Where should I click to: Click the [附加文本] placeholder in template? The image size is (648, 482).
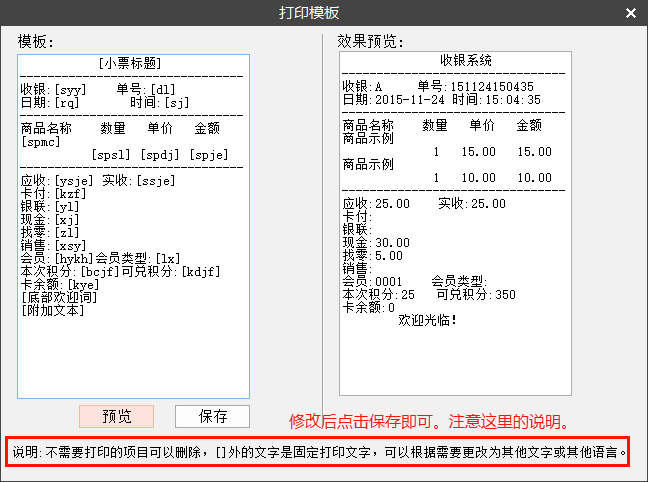pos(53,310)
